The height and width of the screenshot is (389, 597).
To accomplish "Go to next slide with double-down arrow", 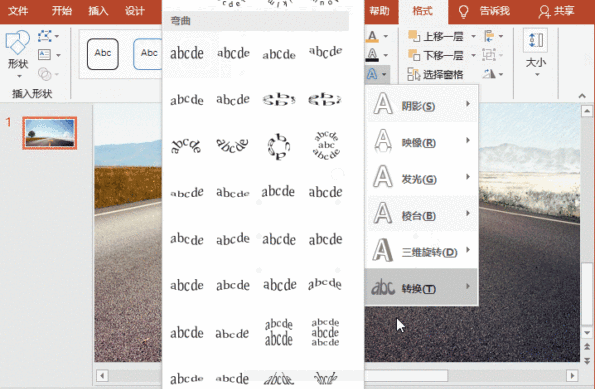I will 587,360.
